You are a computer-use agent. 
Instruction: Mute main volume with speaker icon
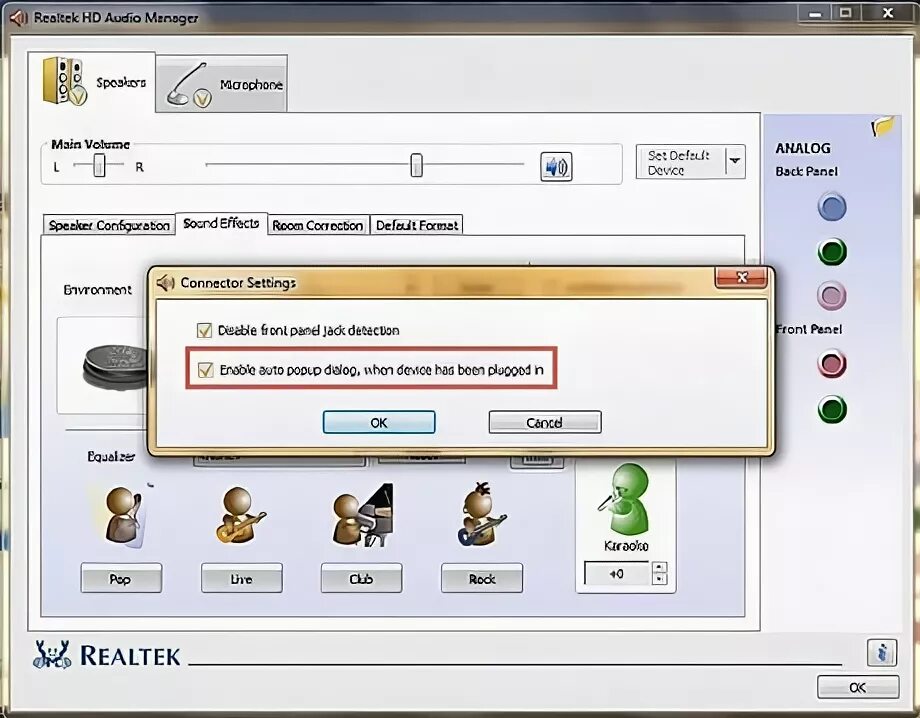pyautogui.click(x=556, y=167)
